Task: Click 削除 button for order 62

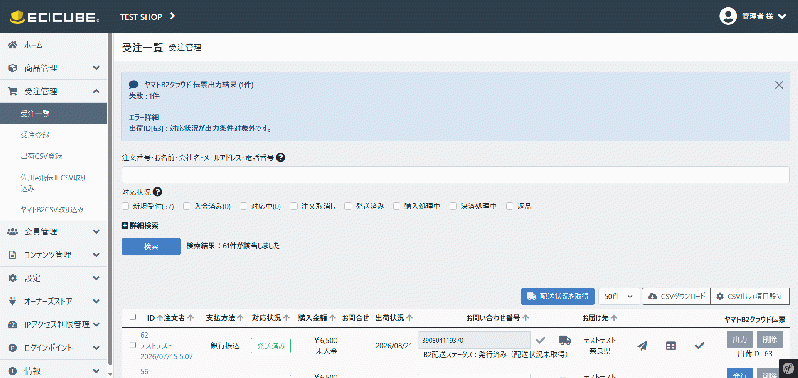Action: pyautogui.click(x=770, y=340)
